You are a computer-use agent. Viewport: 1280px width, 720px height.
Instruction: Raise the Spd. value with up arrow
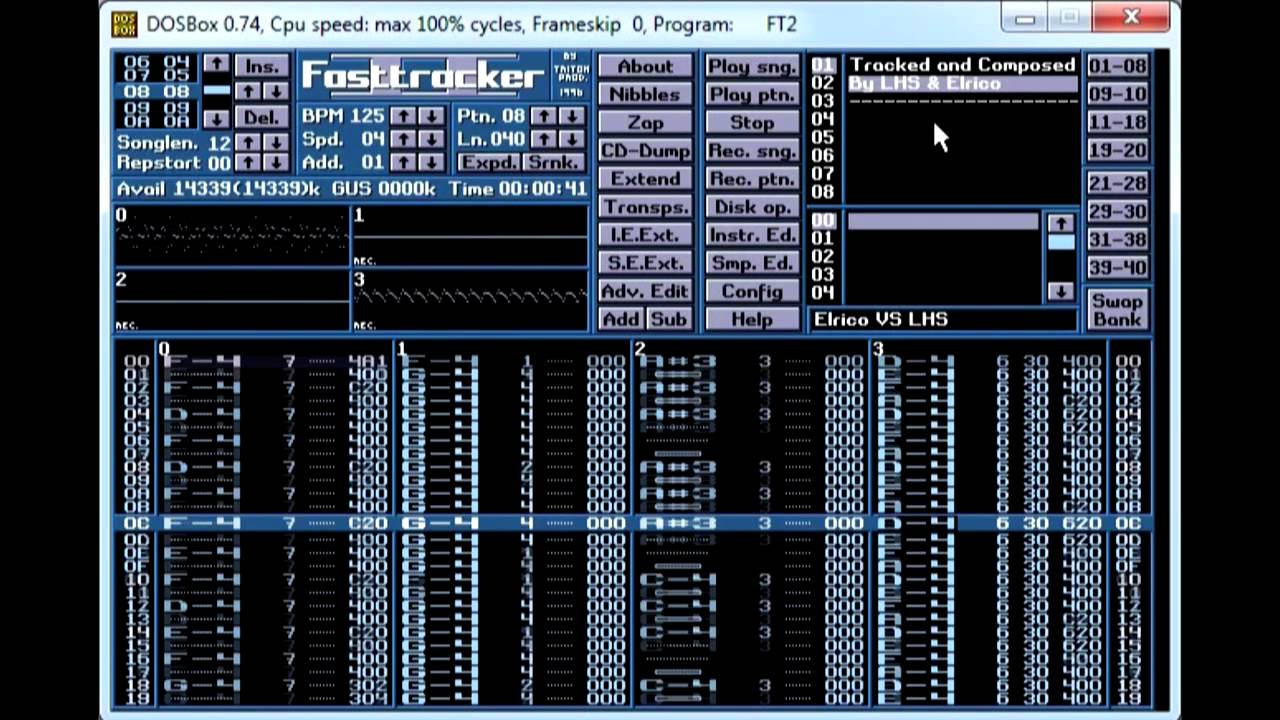pos(402,139)
